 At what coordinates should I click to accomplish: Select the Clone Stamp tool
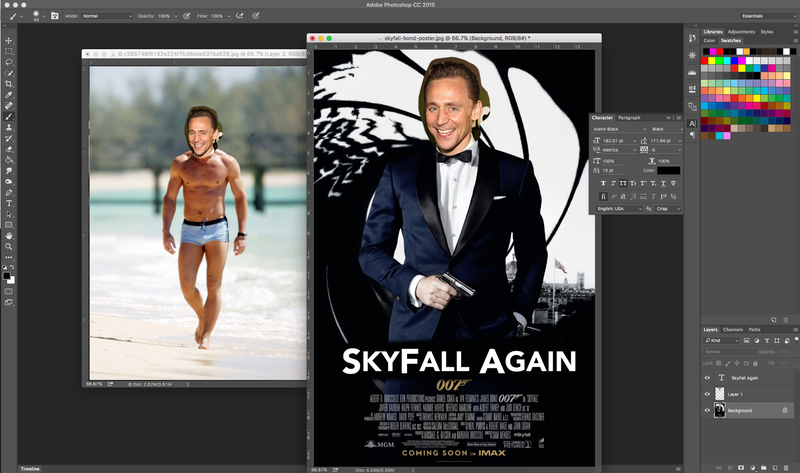(x=9, y=128)
